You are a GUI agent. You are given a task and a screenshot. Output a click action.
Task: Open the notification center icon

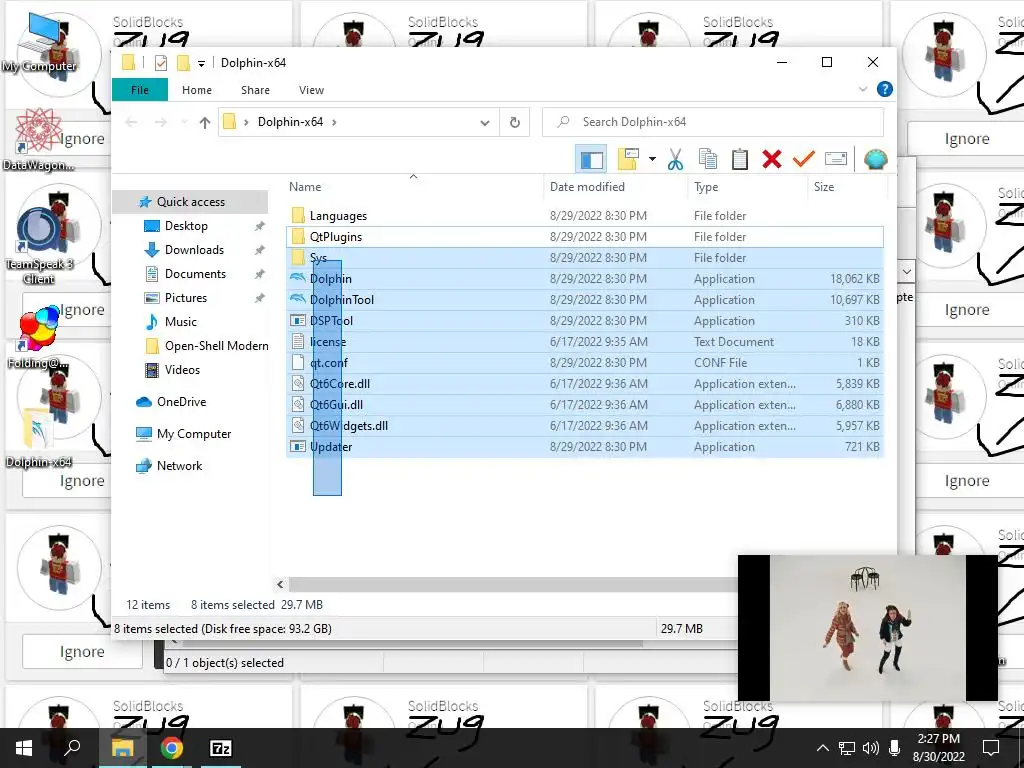point(991,748)
